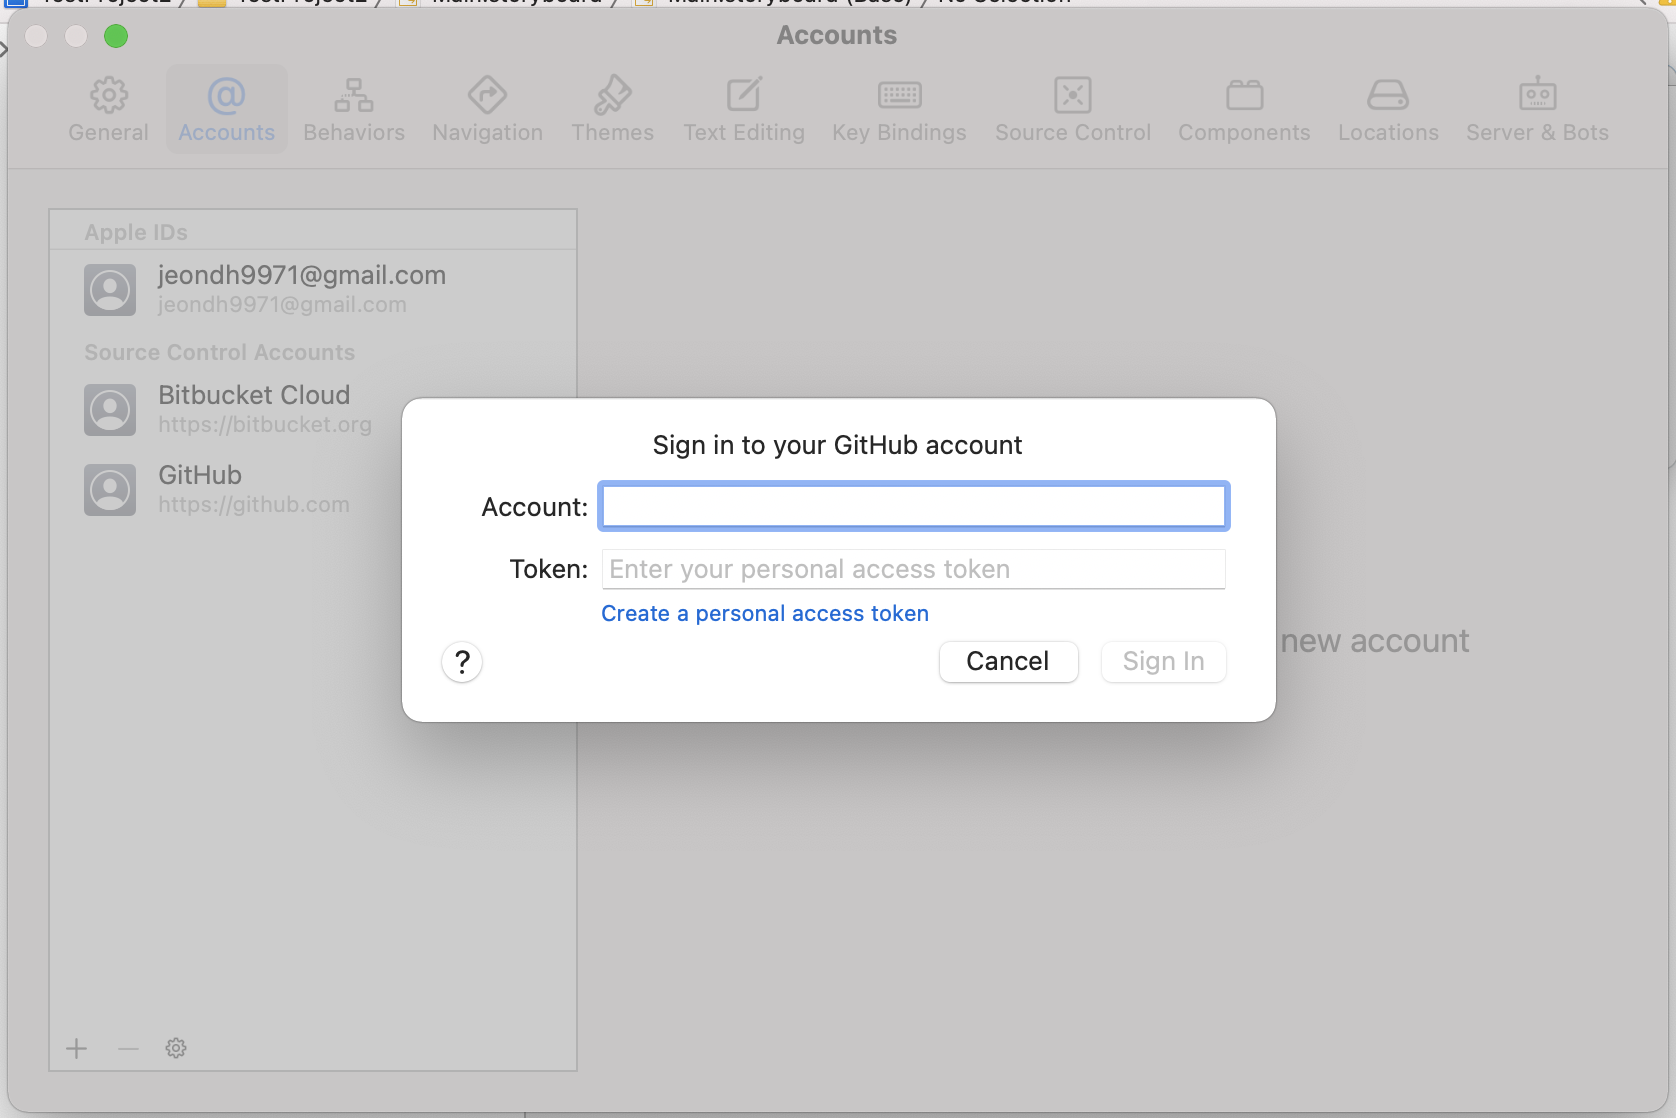Screen dimensions: 1676x1118
Task: Open Text Editing preferences
Action: click(744, 109)
